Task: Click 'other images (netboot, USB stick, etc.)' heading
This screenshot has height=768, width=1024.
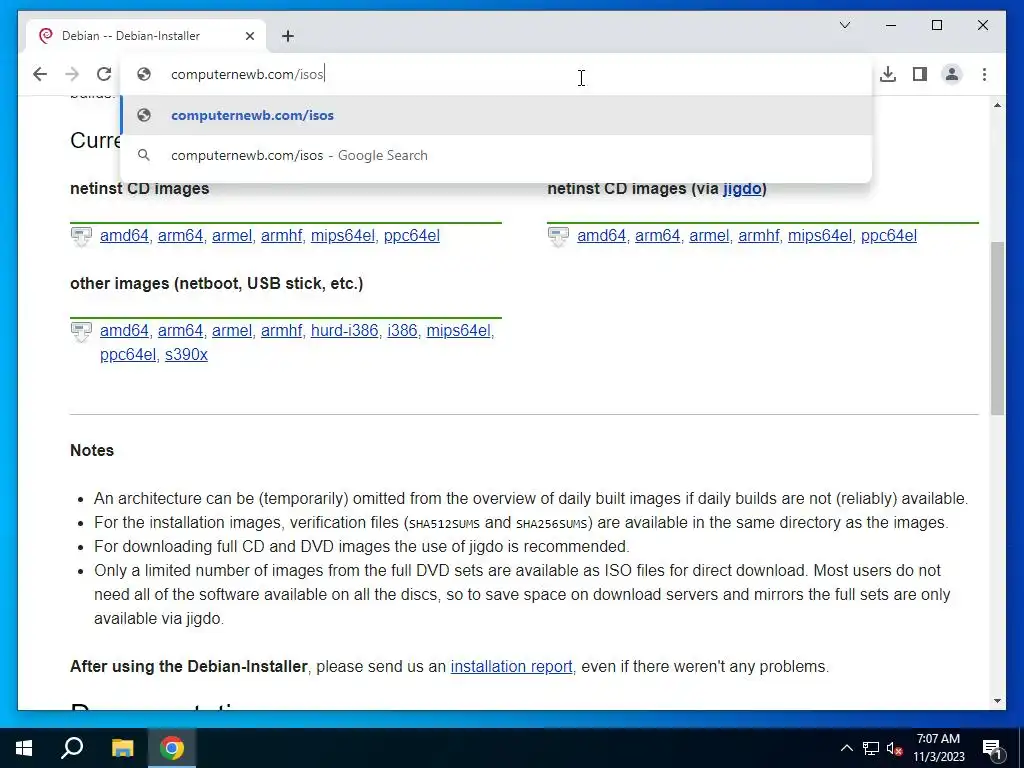Action: point(217,283)
